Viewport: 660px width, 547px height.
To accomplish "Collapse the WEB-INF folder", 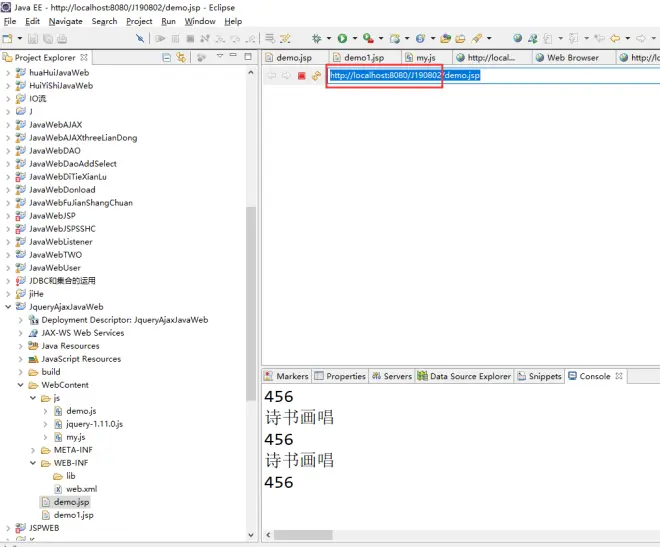I will [x=33, y=463].
